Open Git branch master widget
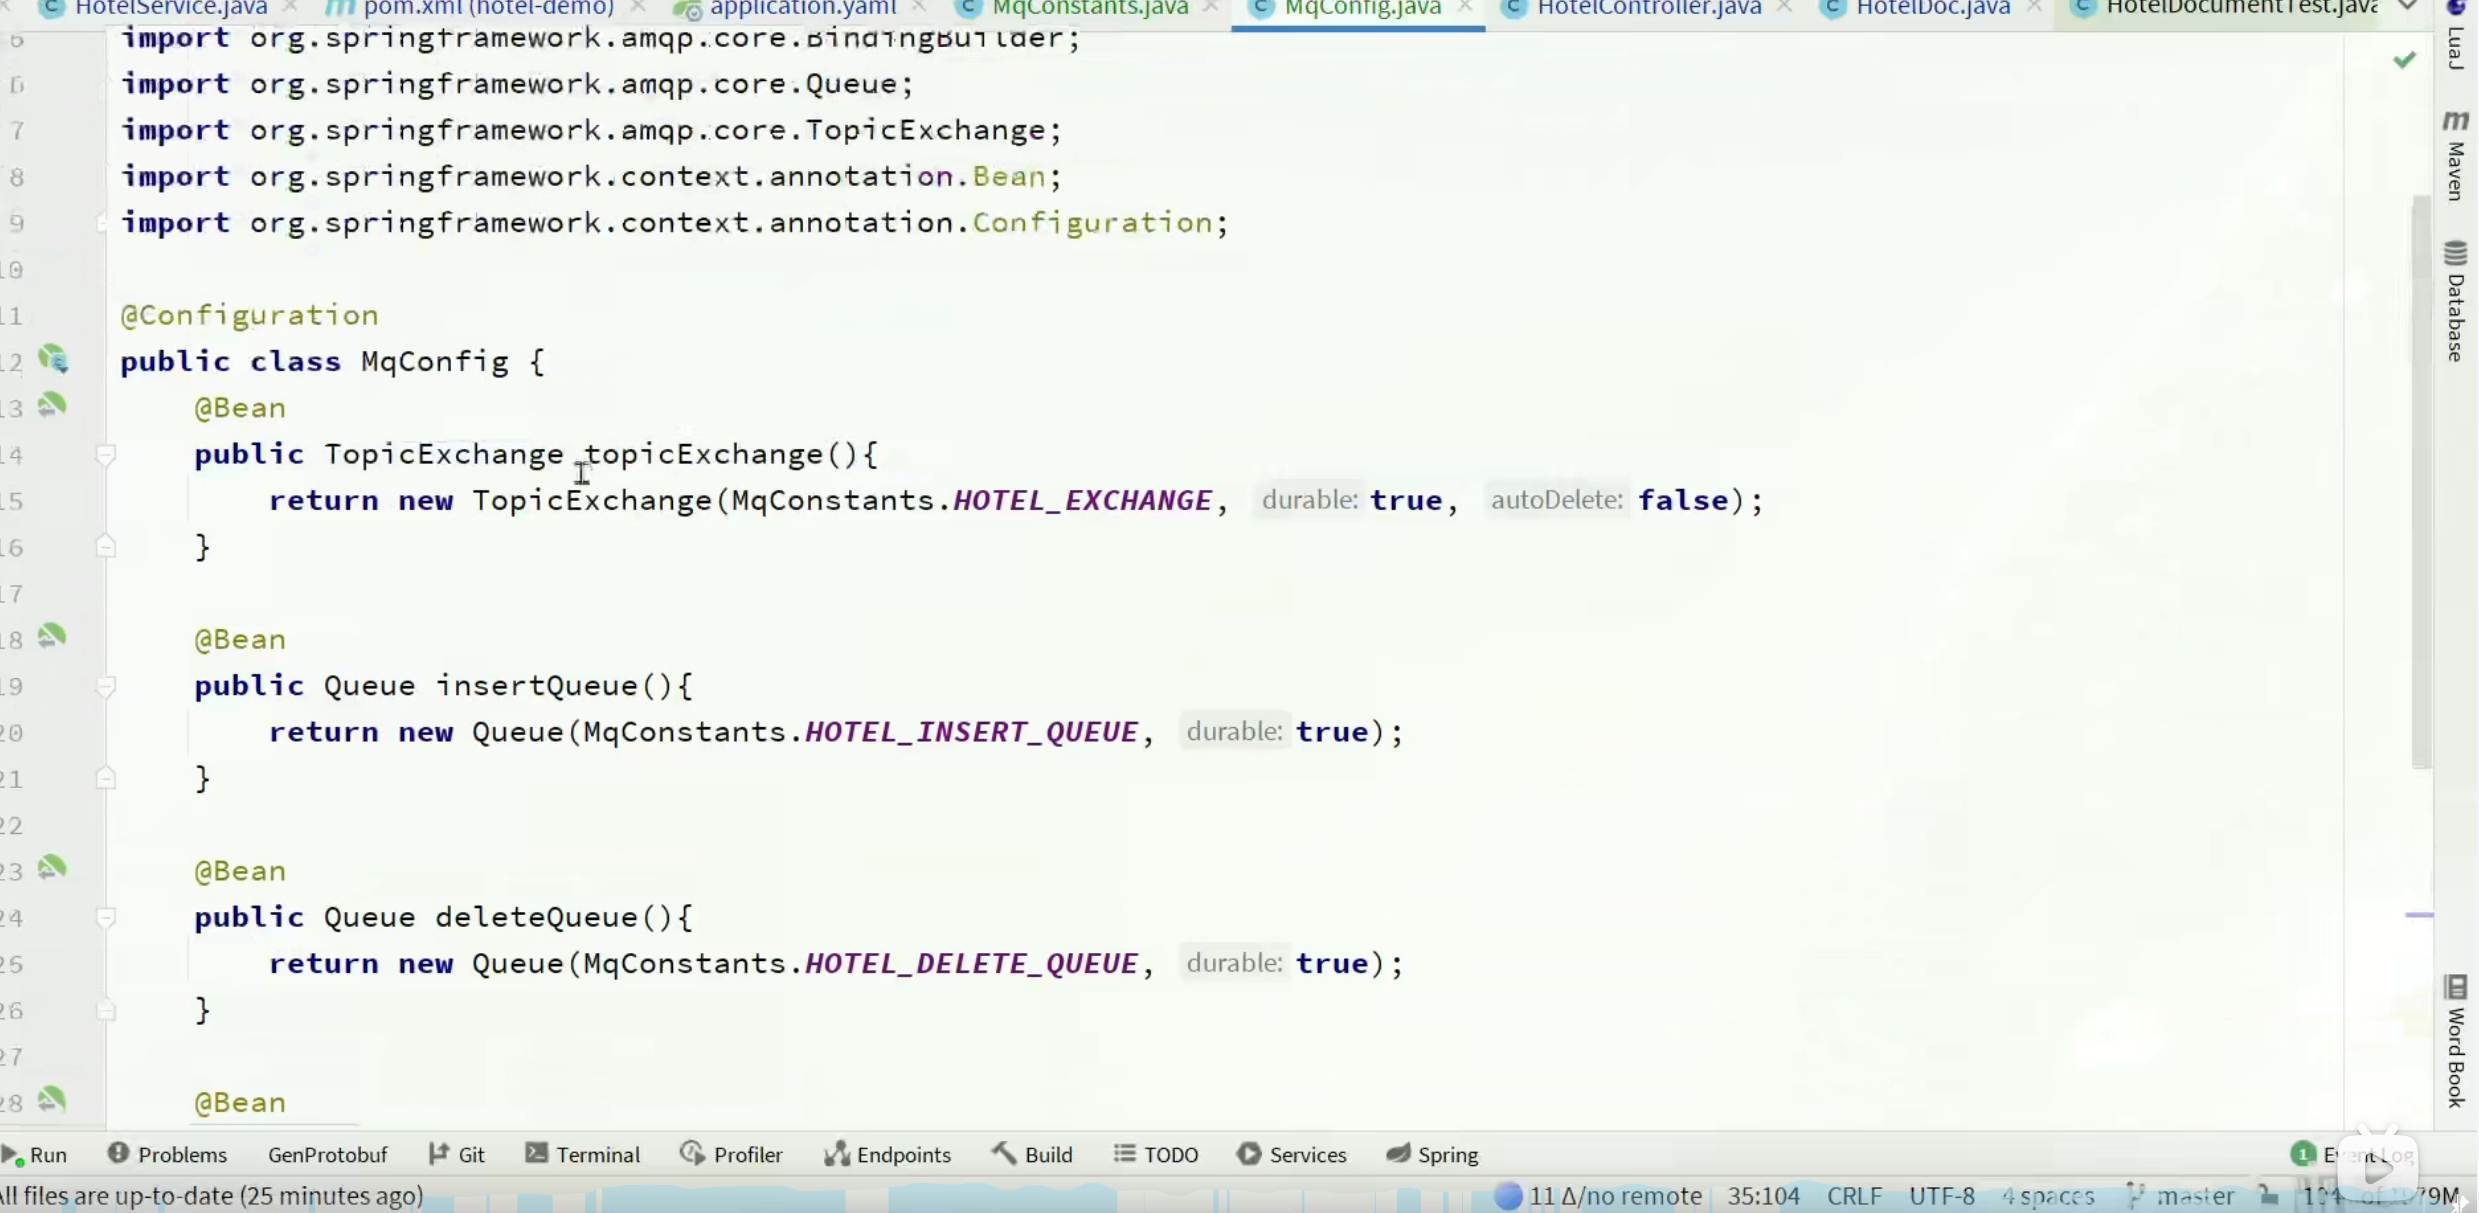The width and height of the screenshot is (2479, 1213). click(2194, 1196)
